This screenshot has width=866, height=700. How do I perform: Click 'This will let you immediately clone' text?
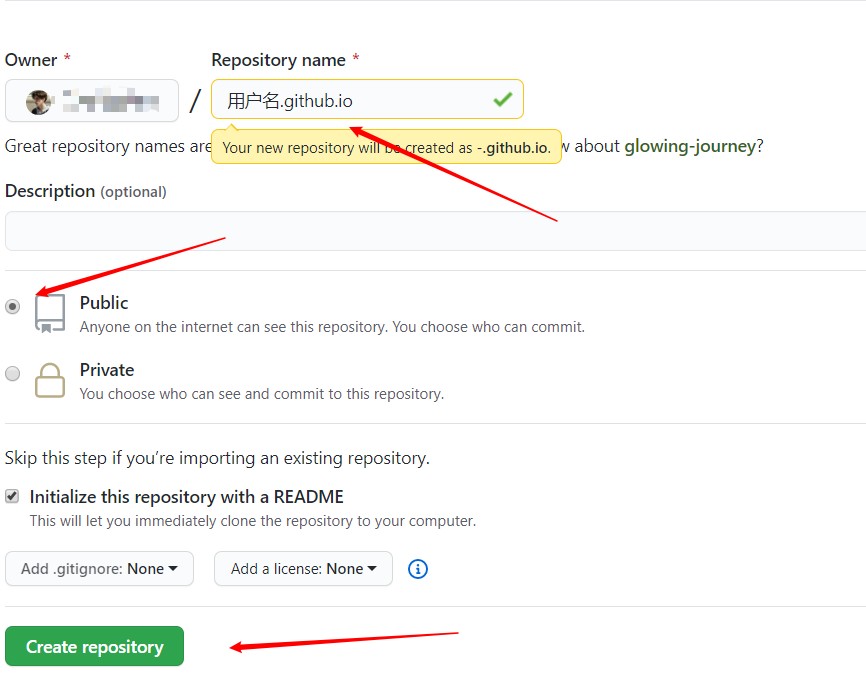[x=253, y=521]
